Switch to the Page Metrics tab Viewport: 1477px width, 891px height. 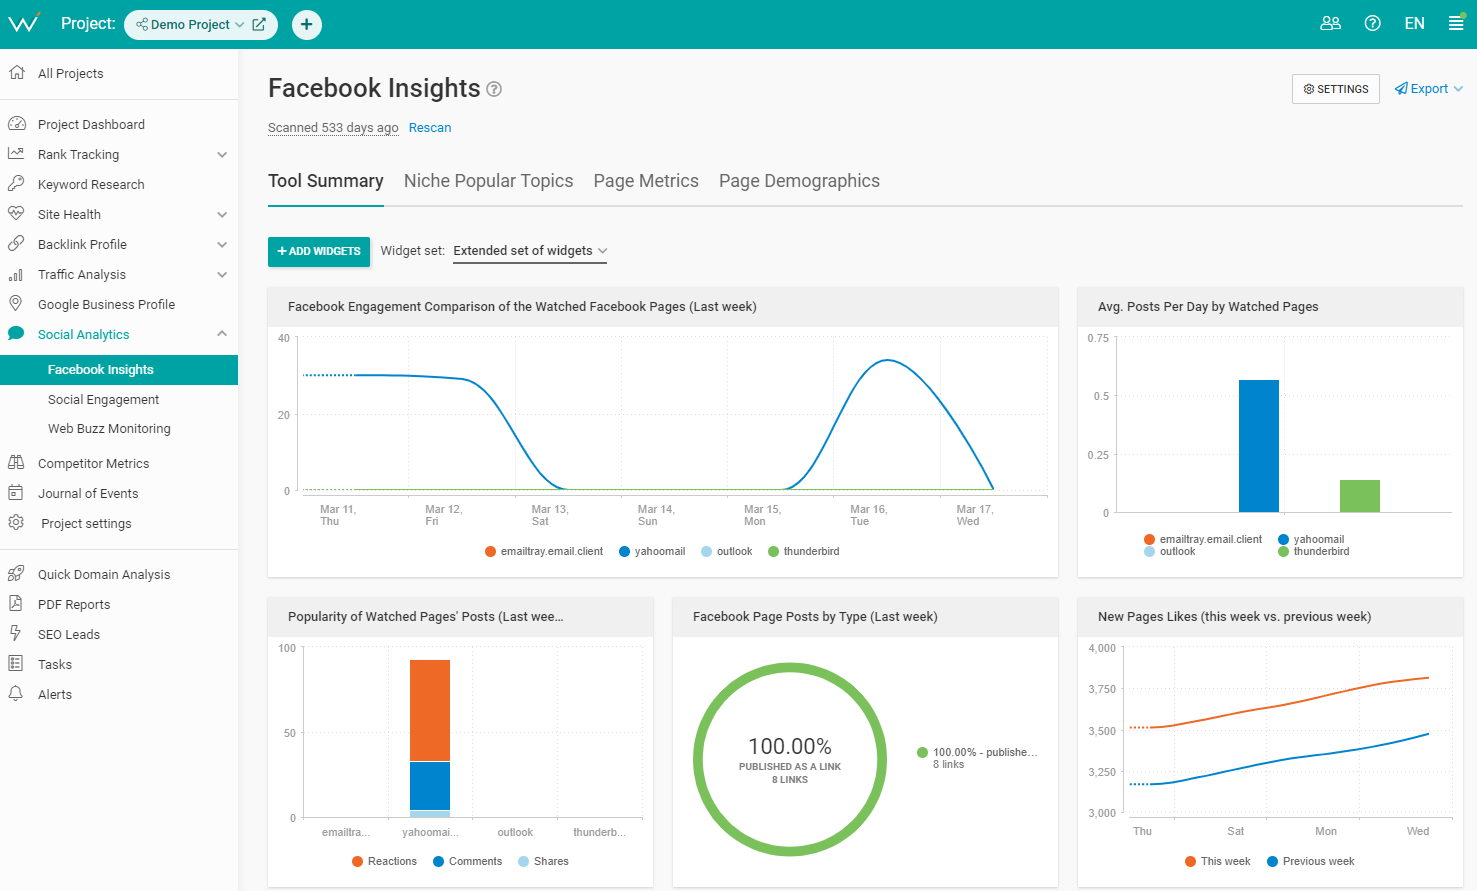[646, 181]
